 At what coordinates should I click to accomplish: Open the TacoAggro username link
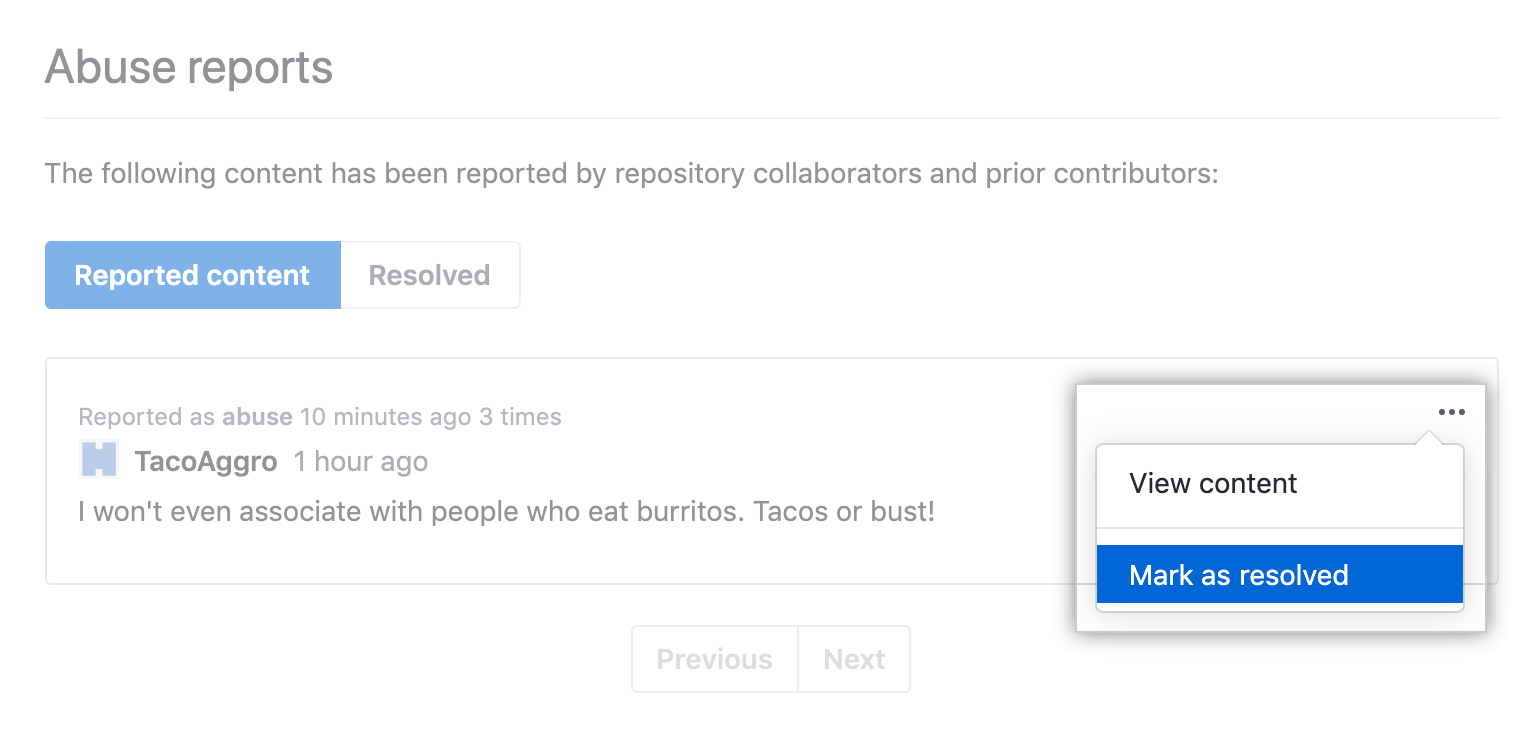[x=206, y=462]
